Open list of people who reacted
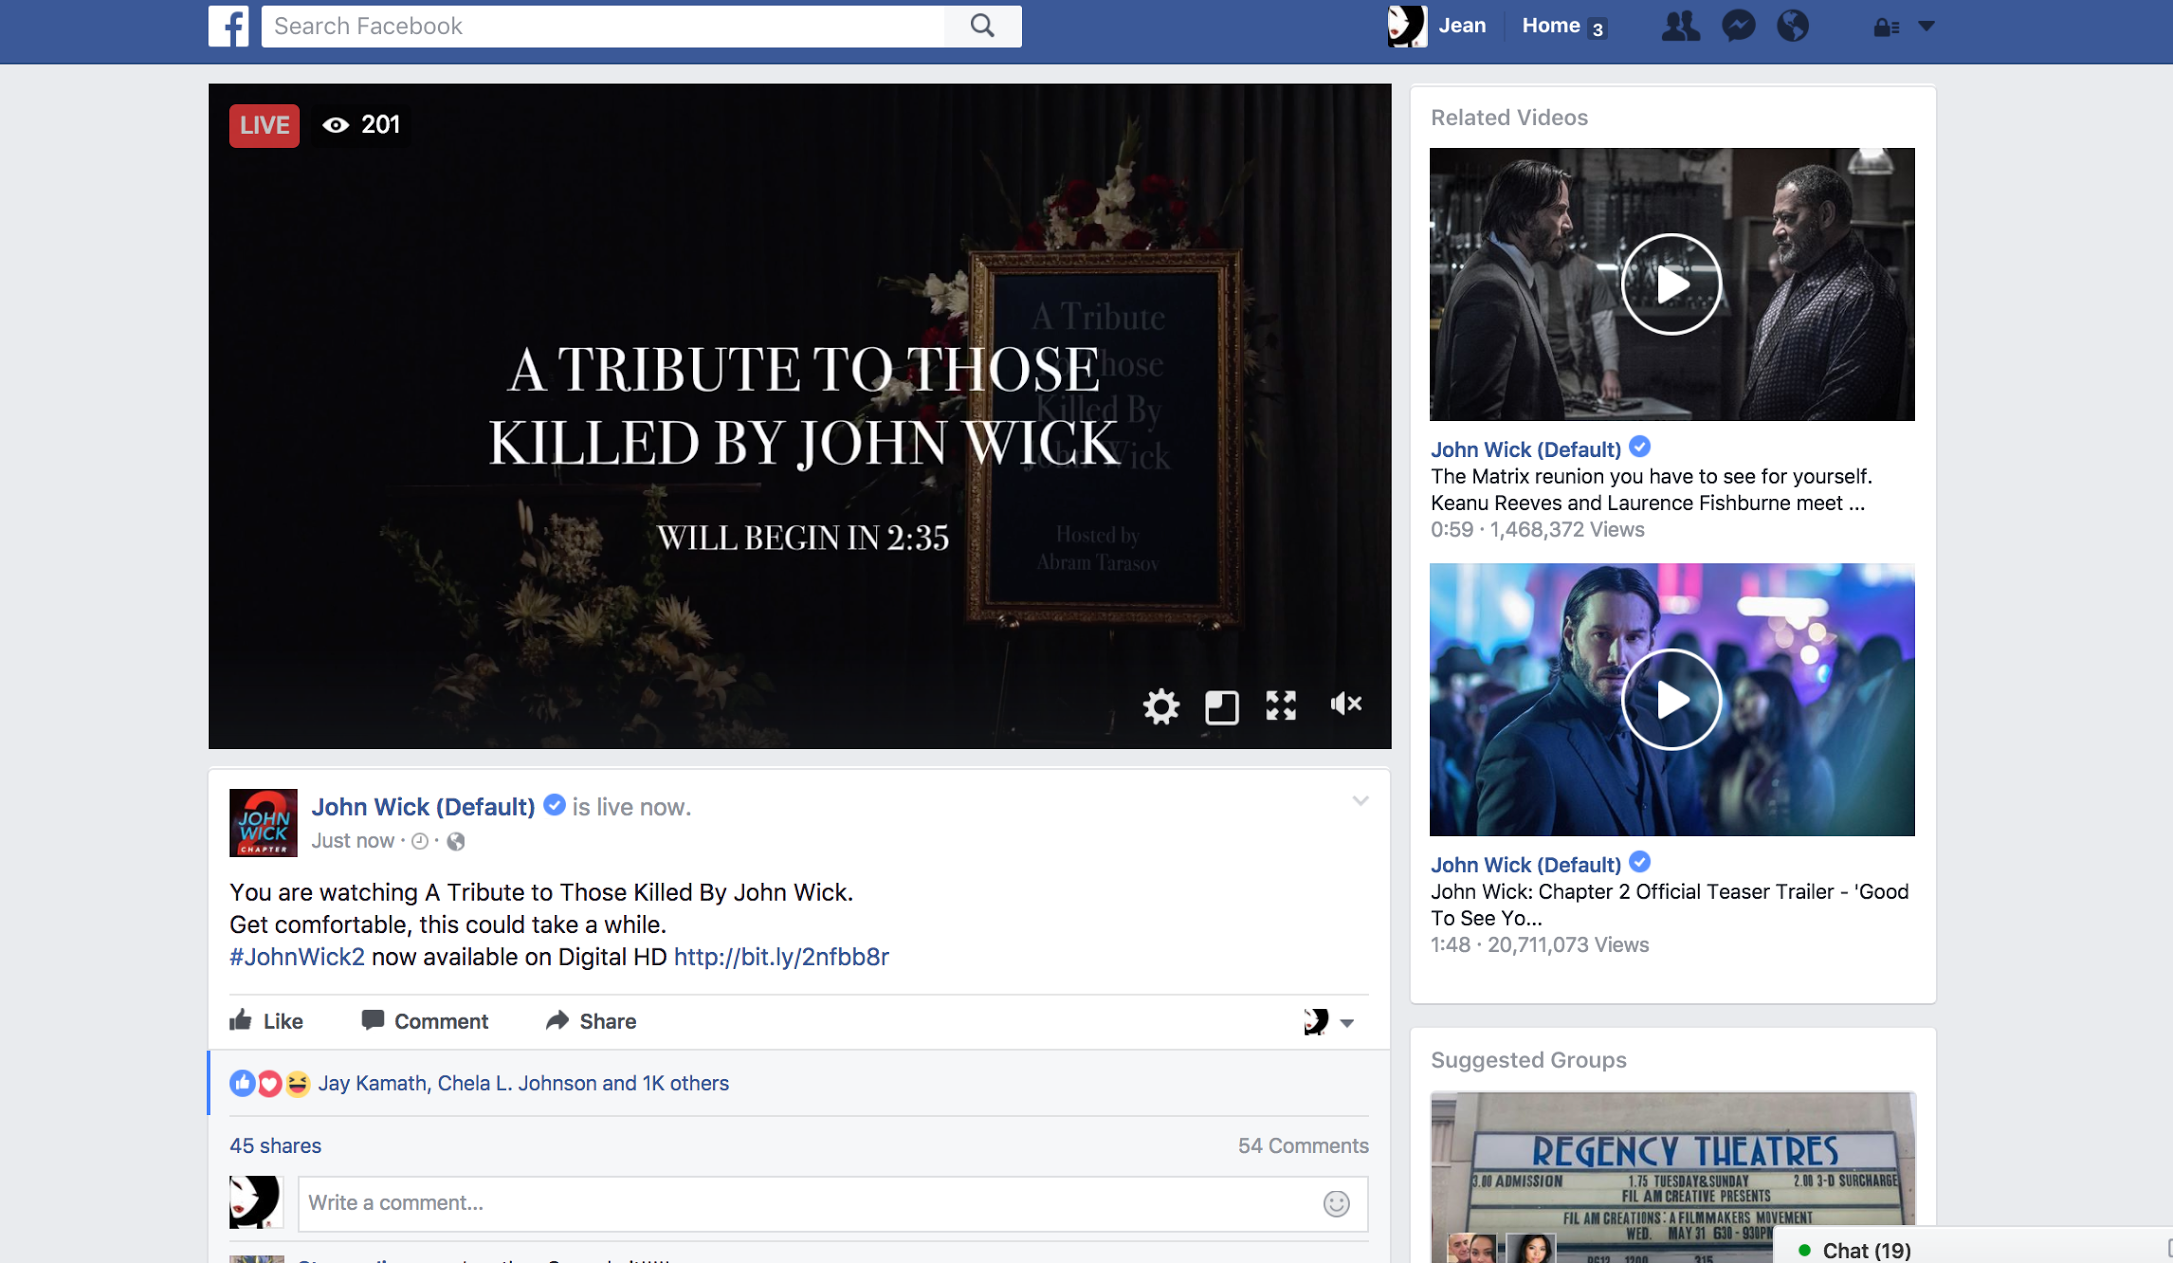 (x=523, y=1084)
